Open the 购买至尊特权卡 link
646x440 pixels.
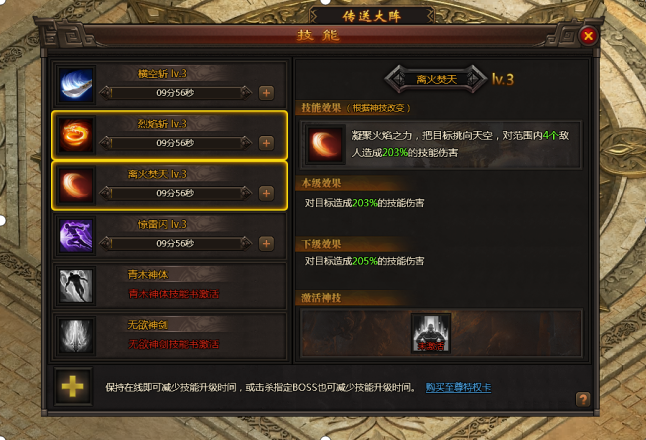[458, 388]
